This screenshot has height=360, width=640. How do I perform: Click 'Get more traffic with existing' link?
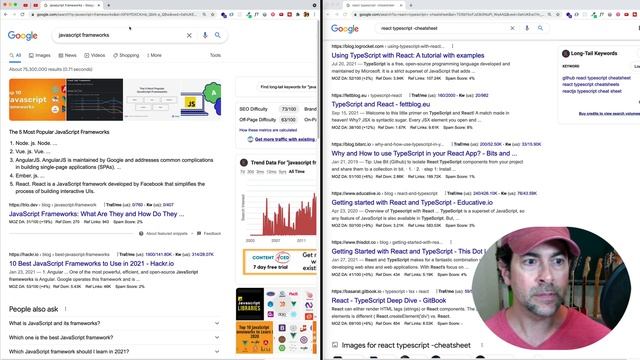tap(284, 139)
